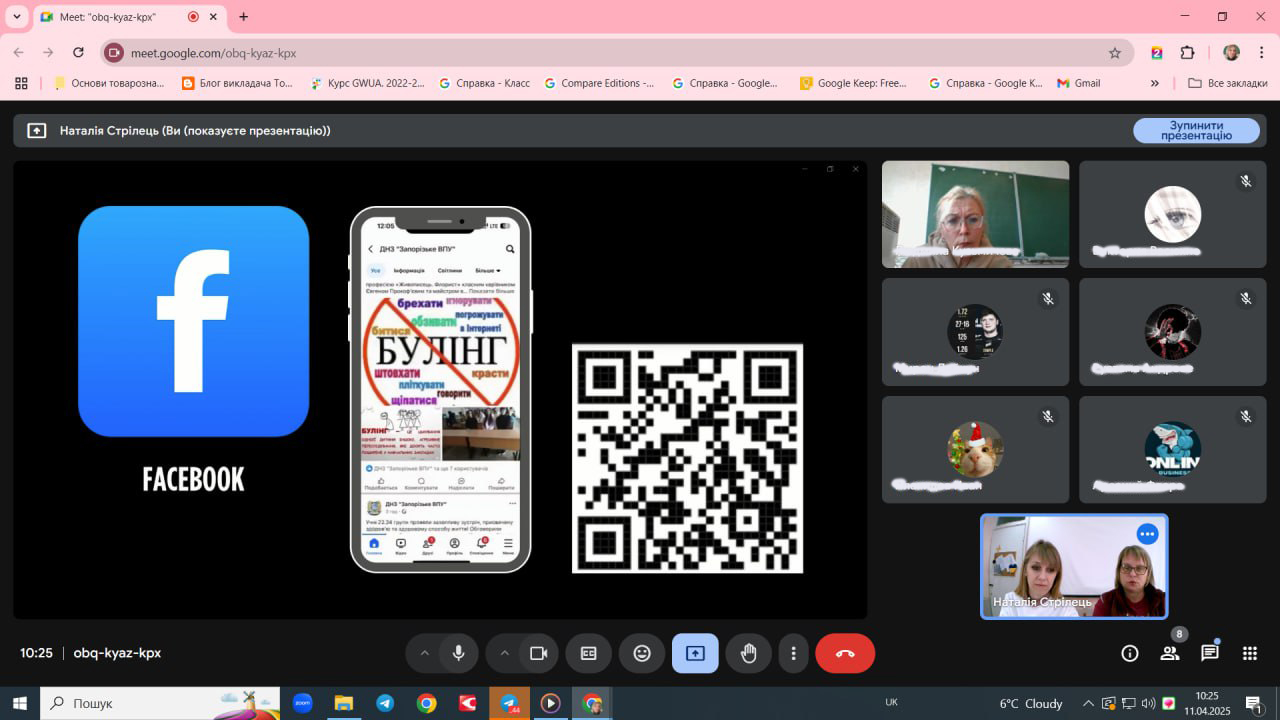Select the Meet obq-kyaz-kpx tab
This screenshot has height=720, width=1280.
click(129, 17)
